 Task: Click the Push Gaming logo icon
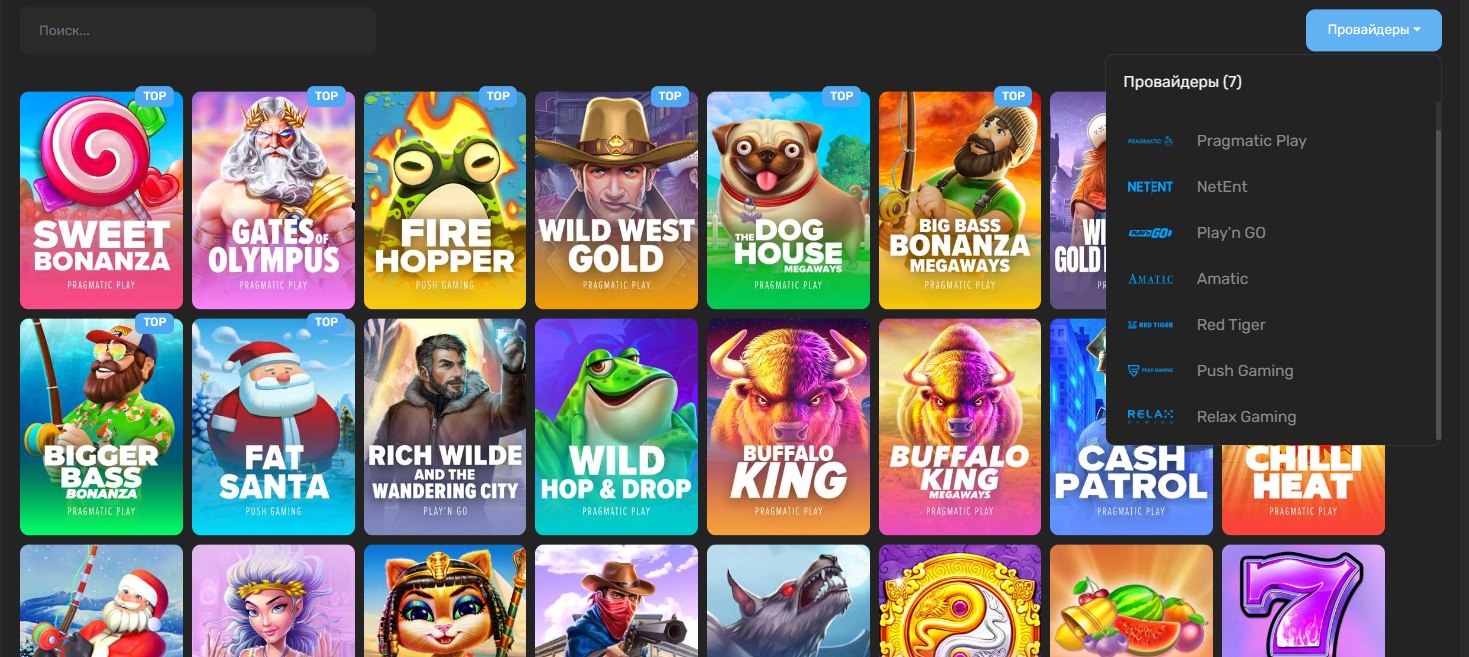tap(1150, 371)
